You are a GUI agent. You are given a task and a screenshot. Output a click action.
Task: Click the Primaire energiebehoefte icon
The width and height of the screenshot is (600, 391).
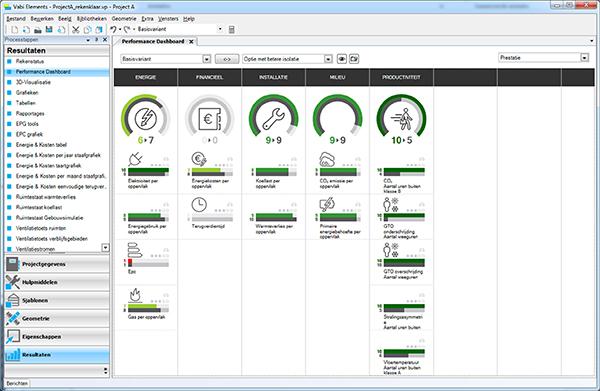coord(327,205)
